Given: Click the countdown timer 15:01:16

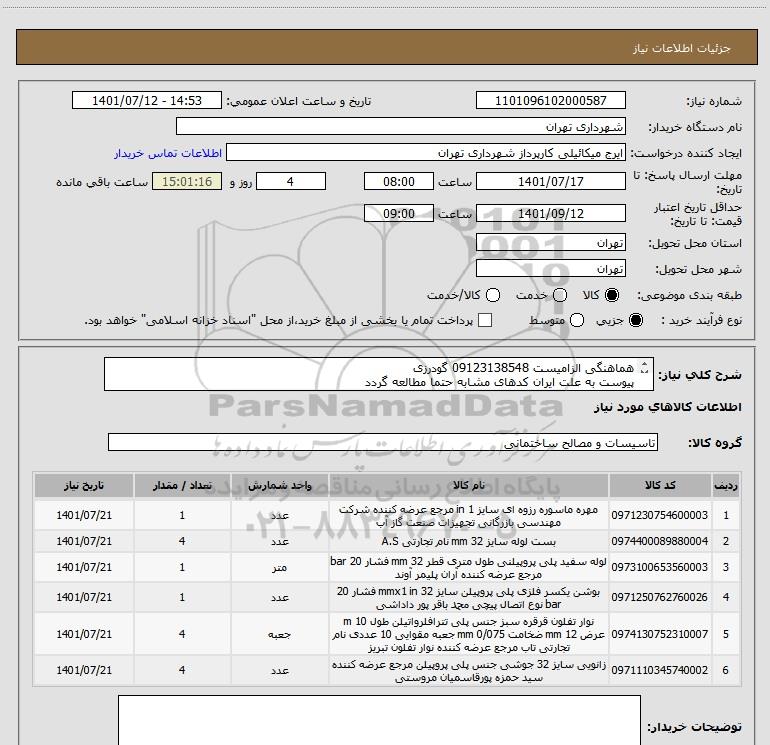Looking at the screenshot, I should click(187, 181).
